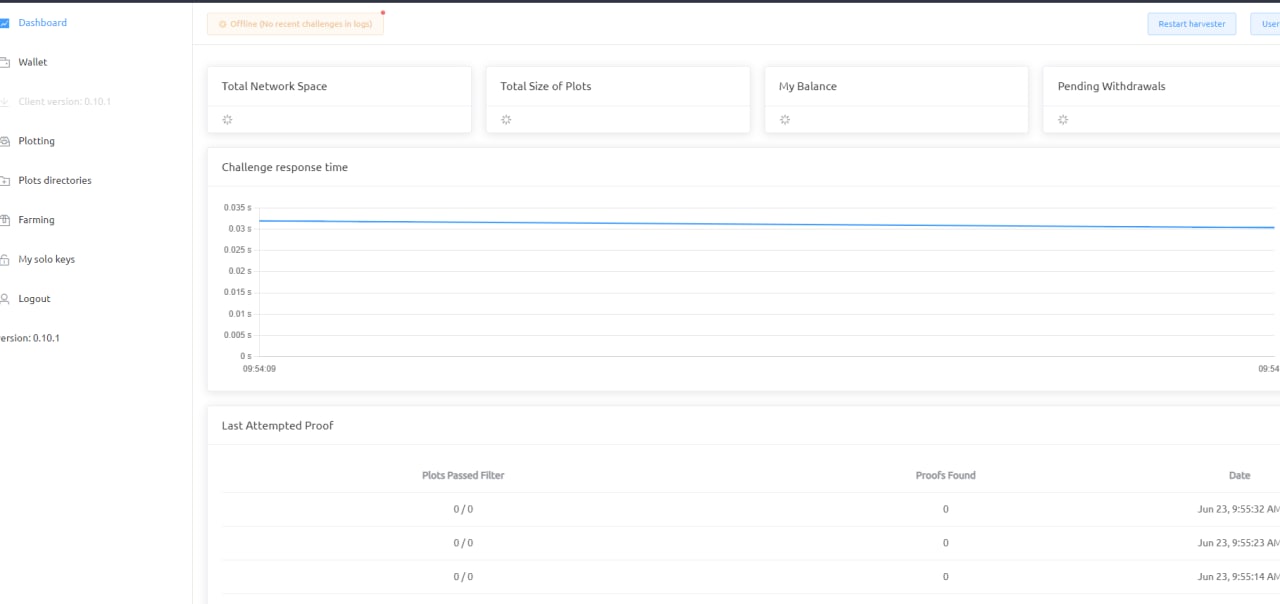Image resolution: width=1280 pixels, height=604 pixels.
Task: Click the Logout user icon
Action: (x=4, y=299)
